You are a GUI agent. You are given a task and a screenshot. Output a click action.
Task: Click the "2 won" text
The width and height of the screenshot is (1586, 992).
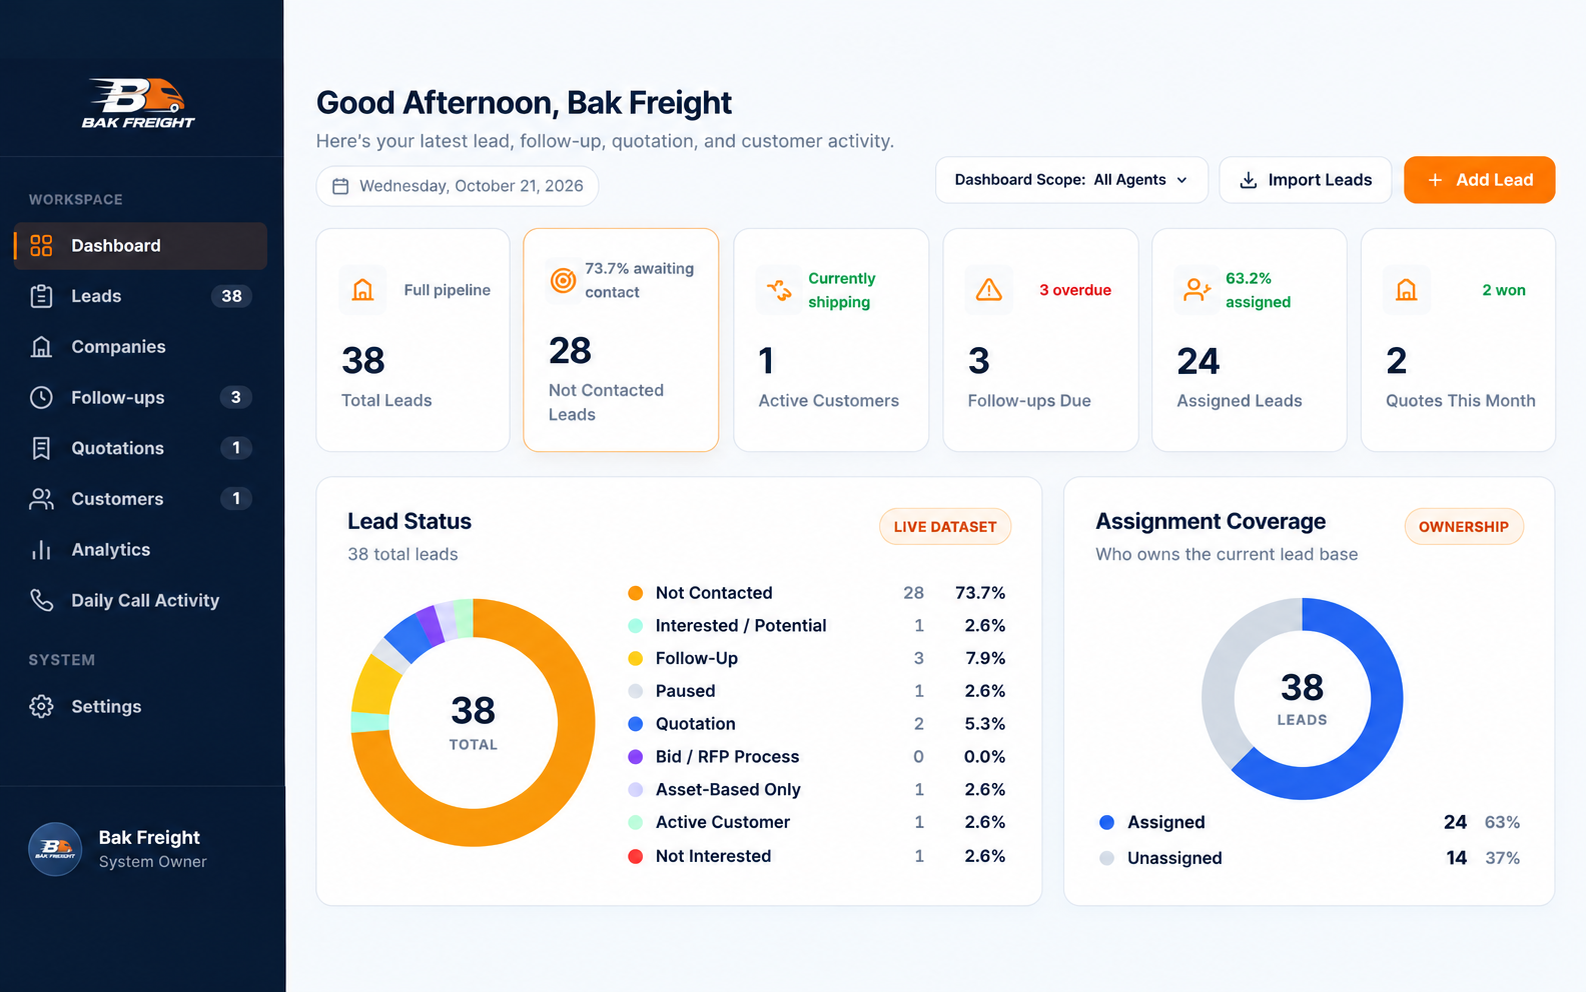[1504, 290]
